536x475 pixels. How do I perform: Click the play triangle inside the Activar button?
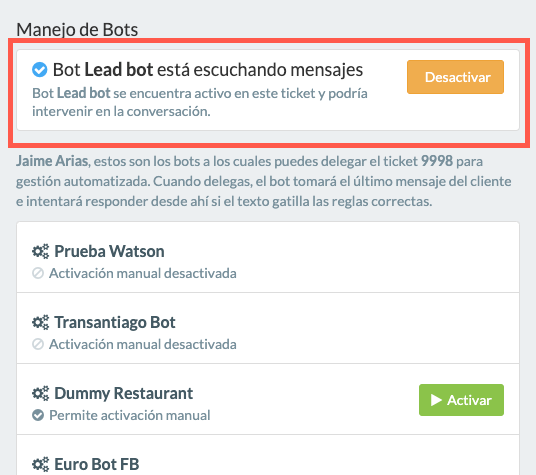pyautogui.click(x=436, y=400)
